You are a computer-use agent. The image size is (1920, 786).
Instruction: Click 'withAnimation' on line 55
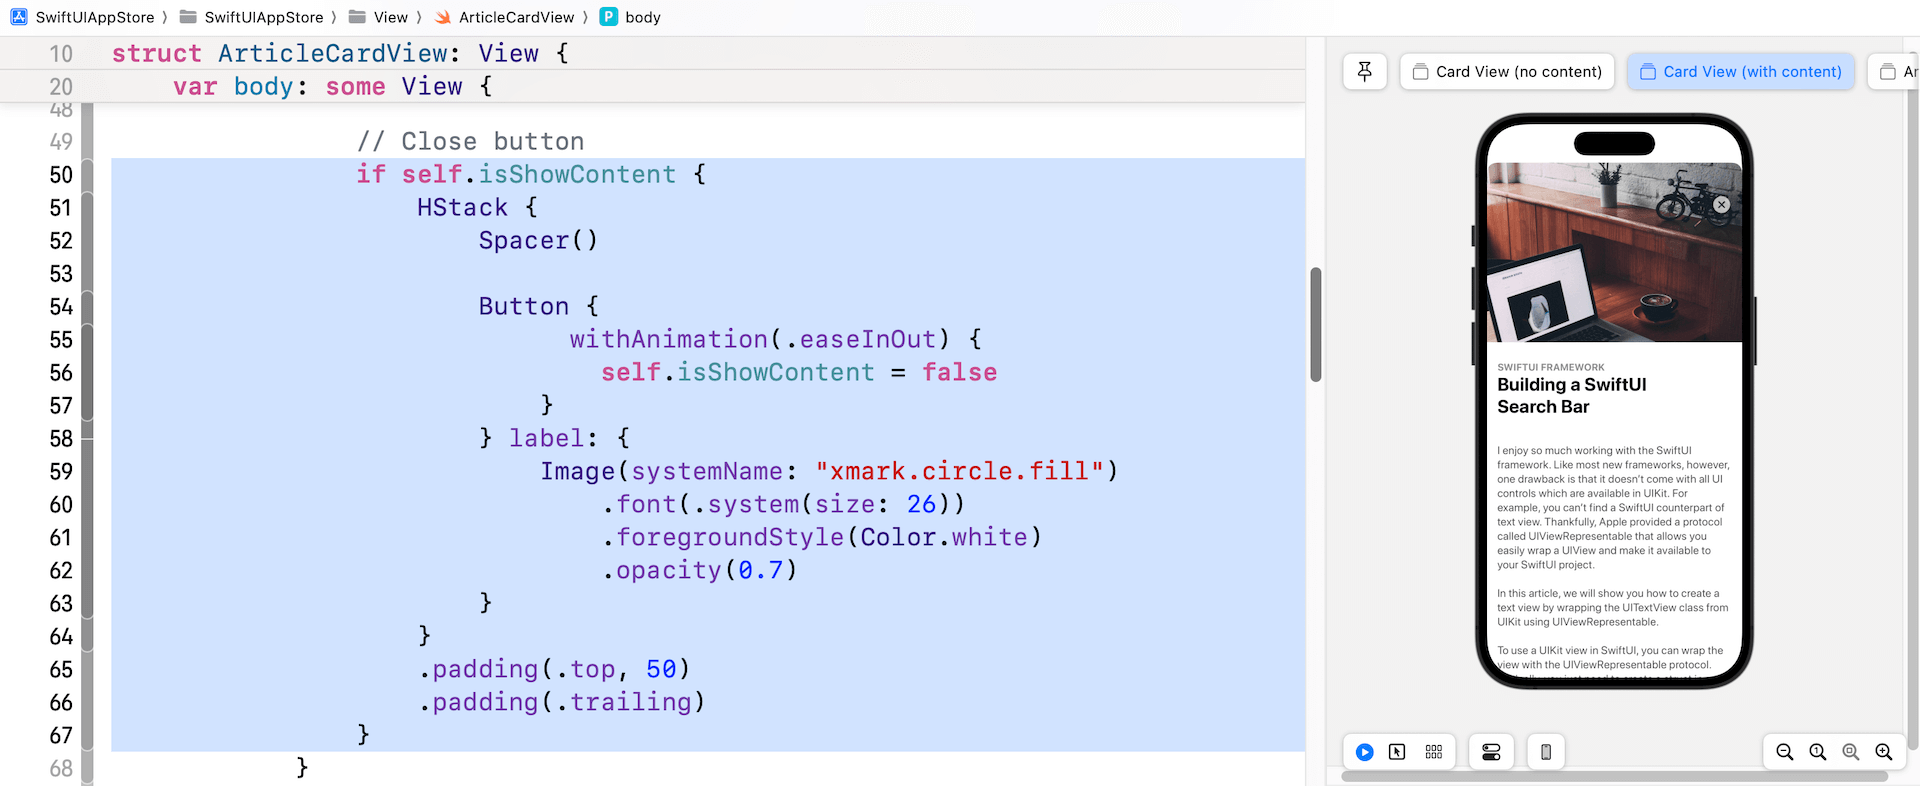668,340
